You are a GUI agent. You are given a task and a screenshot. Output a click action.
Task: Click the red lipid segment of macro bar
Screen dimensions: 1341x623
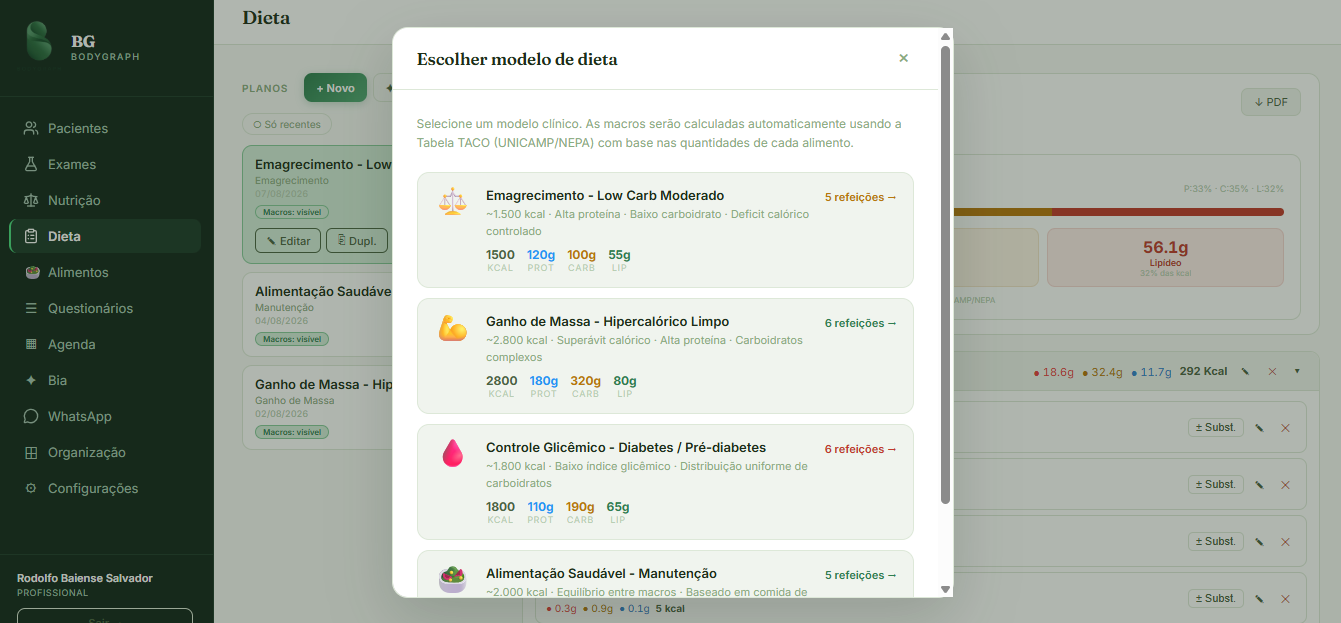[1167, 212]
